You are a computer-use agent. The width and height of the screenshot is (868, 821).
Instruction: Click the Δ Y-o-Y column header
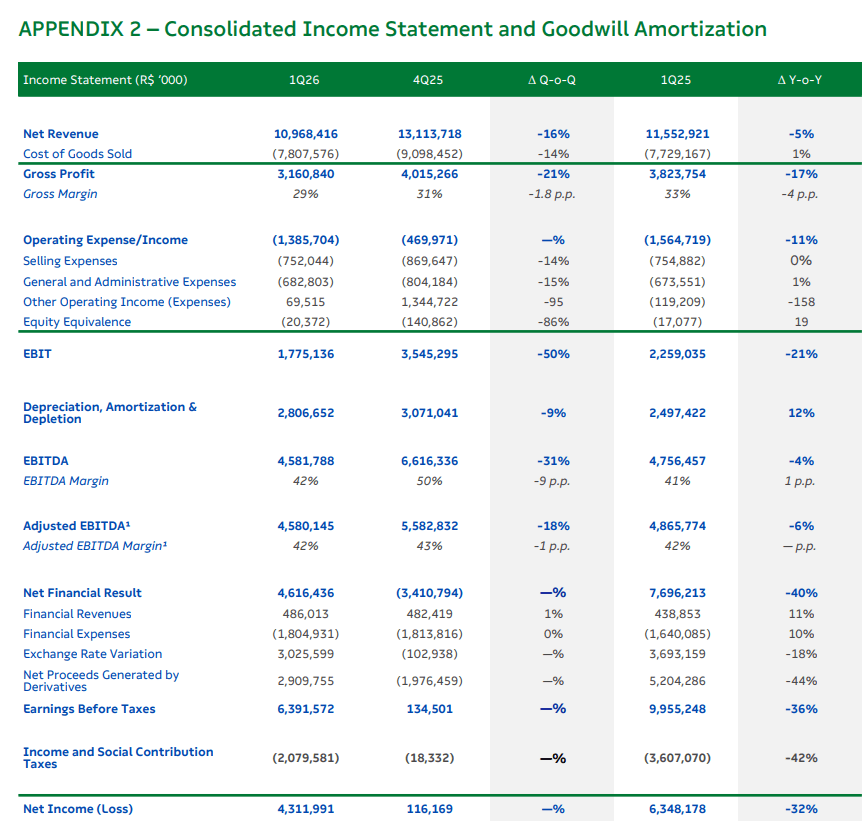[800, 80]
